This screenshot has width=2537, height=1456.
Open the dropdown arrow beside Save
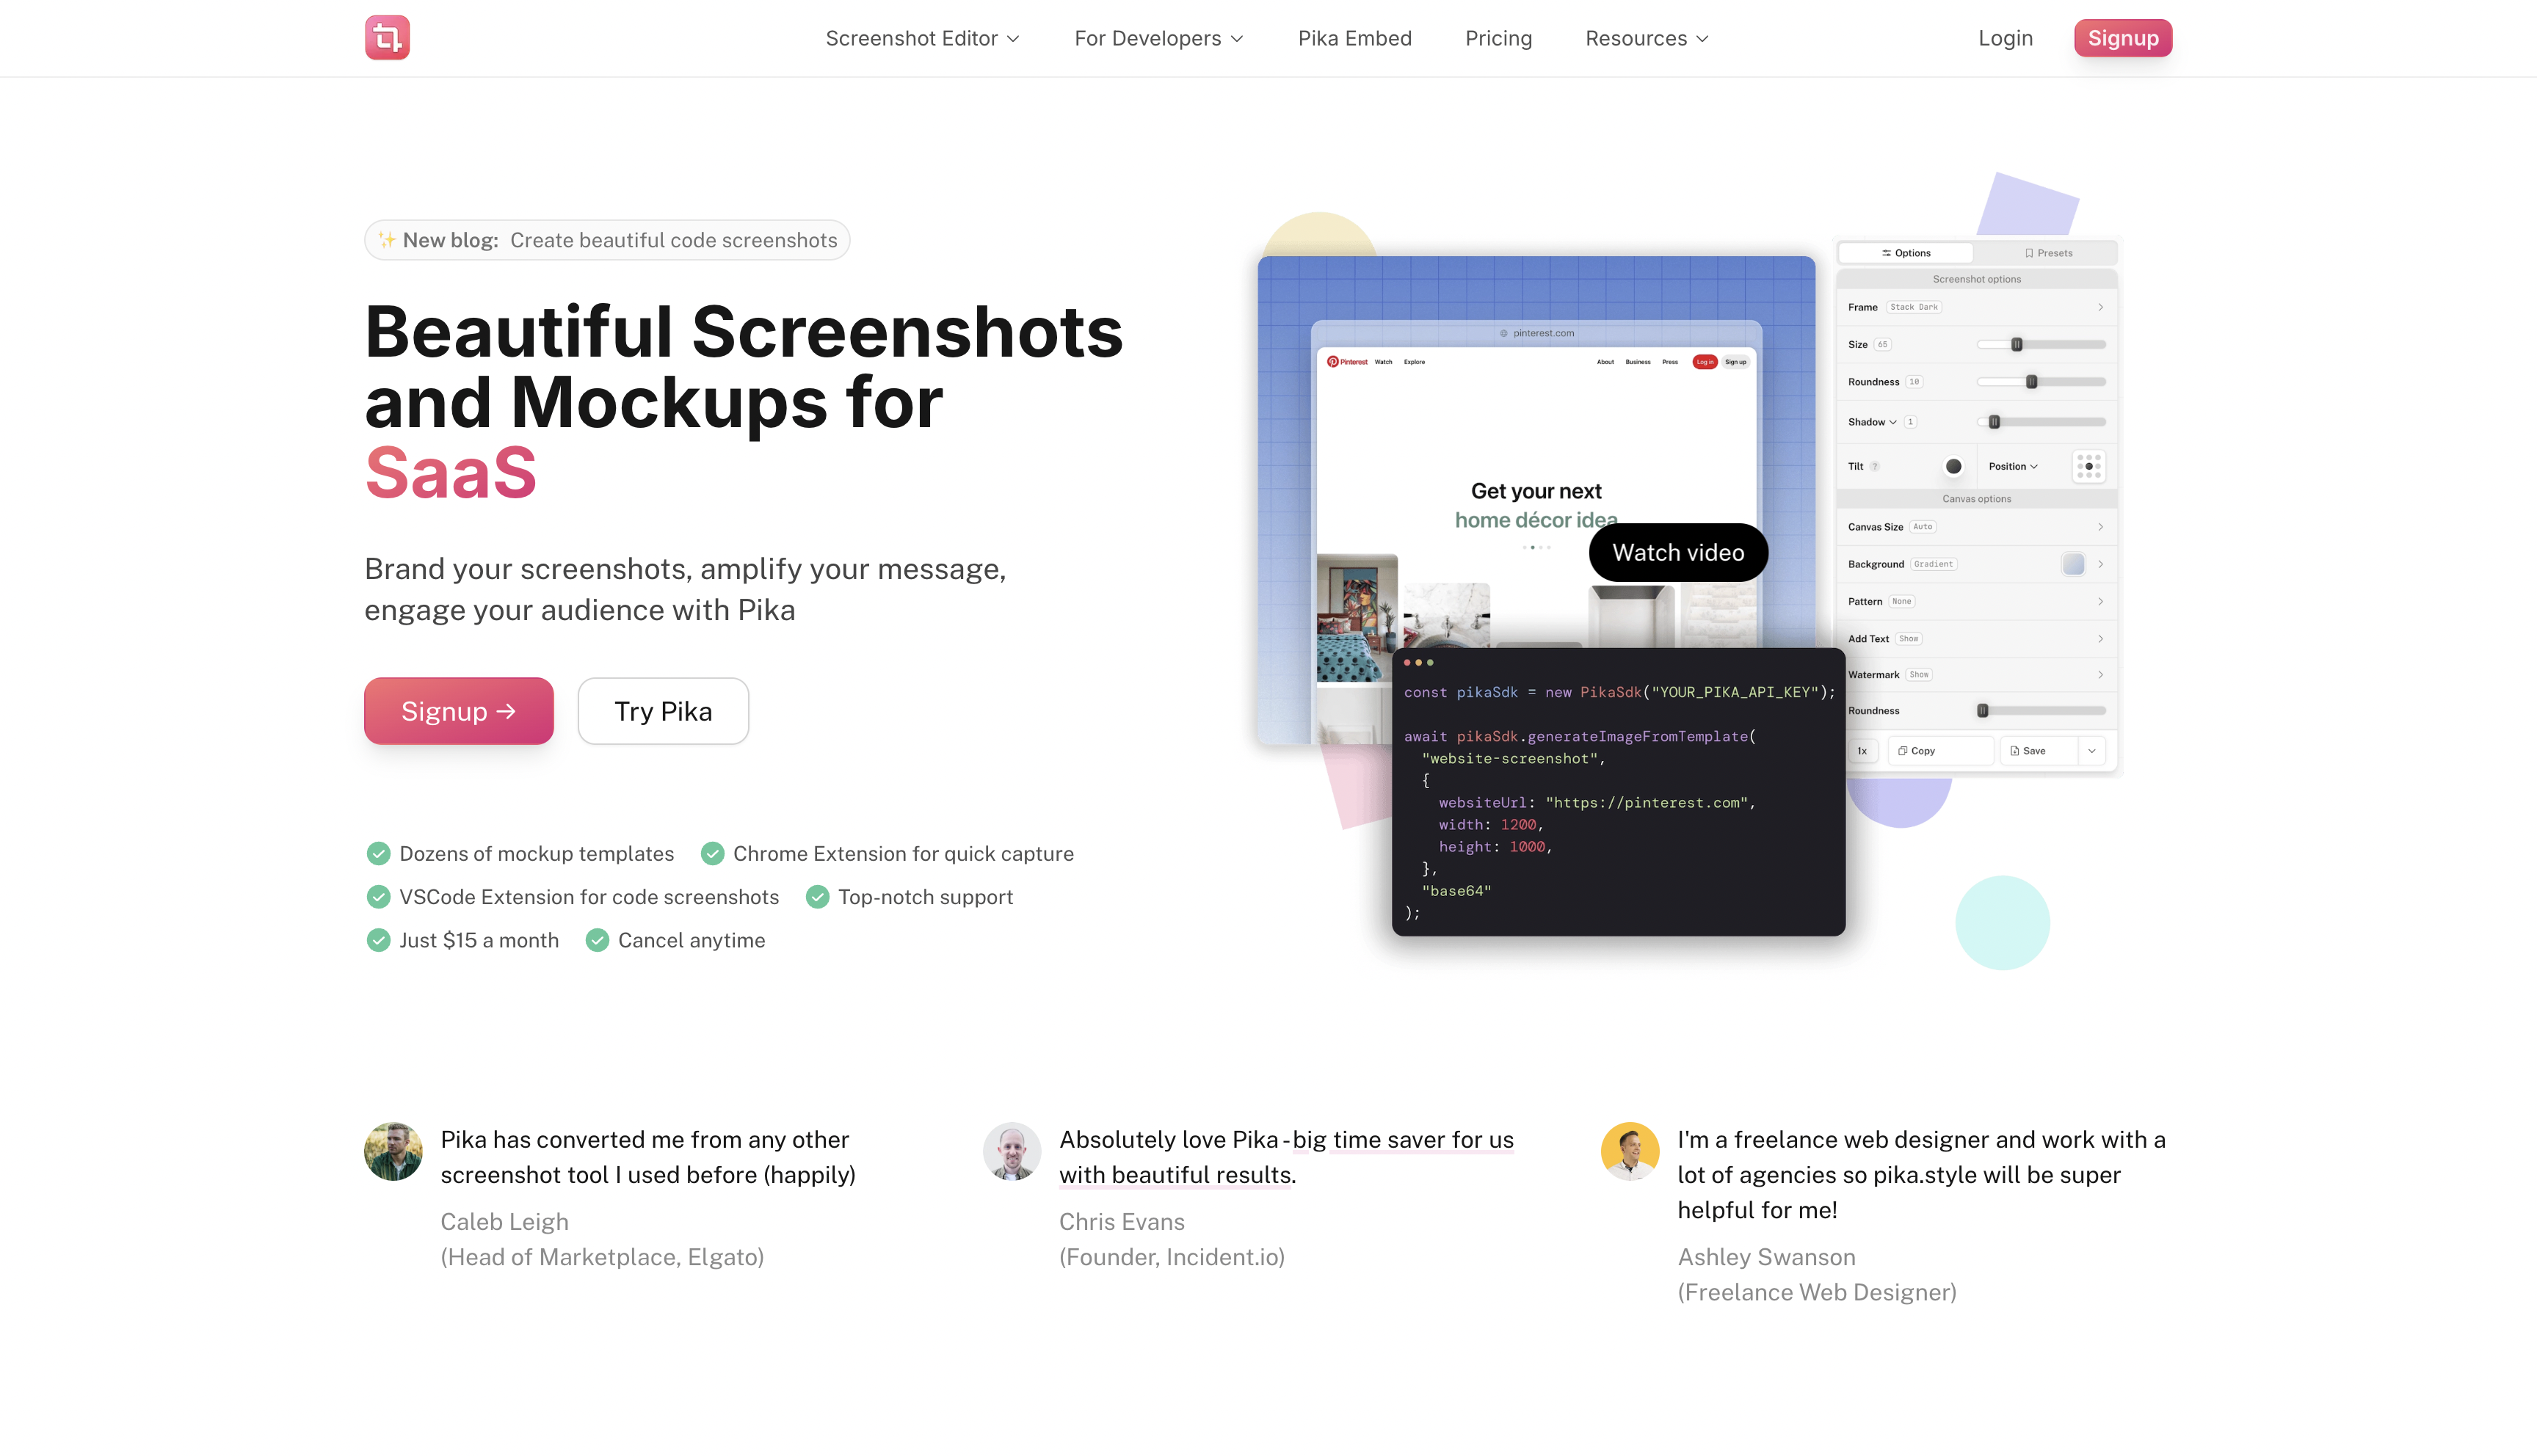click(2092, 751)
